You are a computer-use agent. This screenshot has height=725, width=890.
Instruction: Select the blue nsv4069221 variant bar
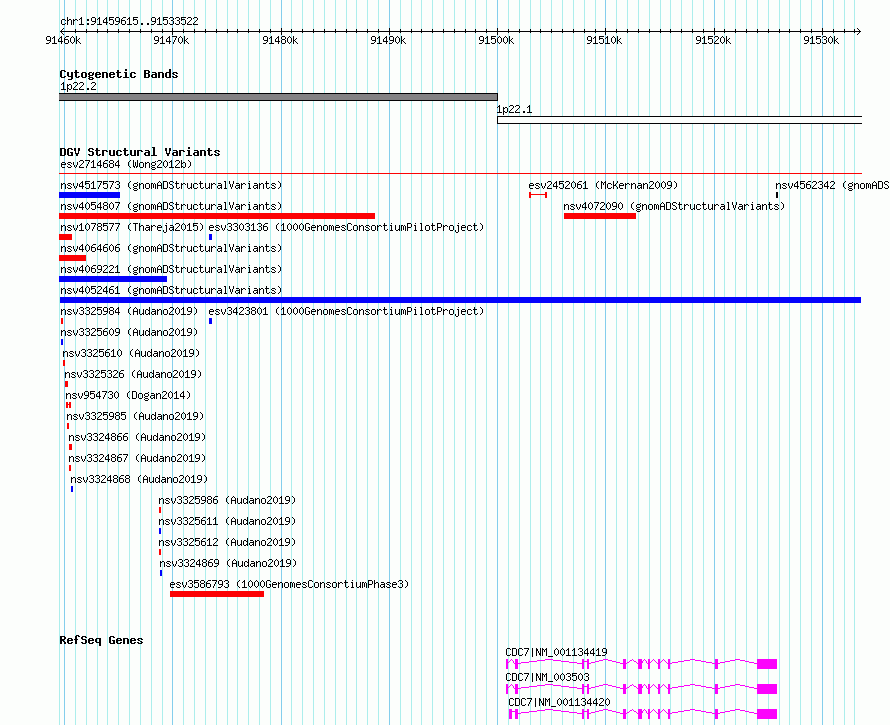coord(113,279)
